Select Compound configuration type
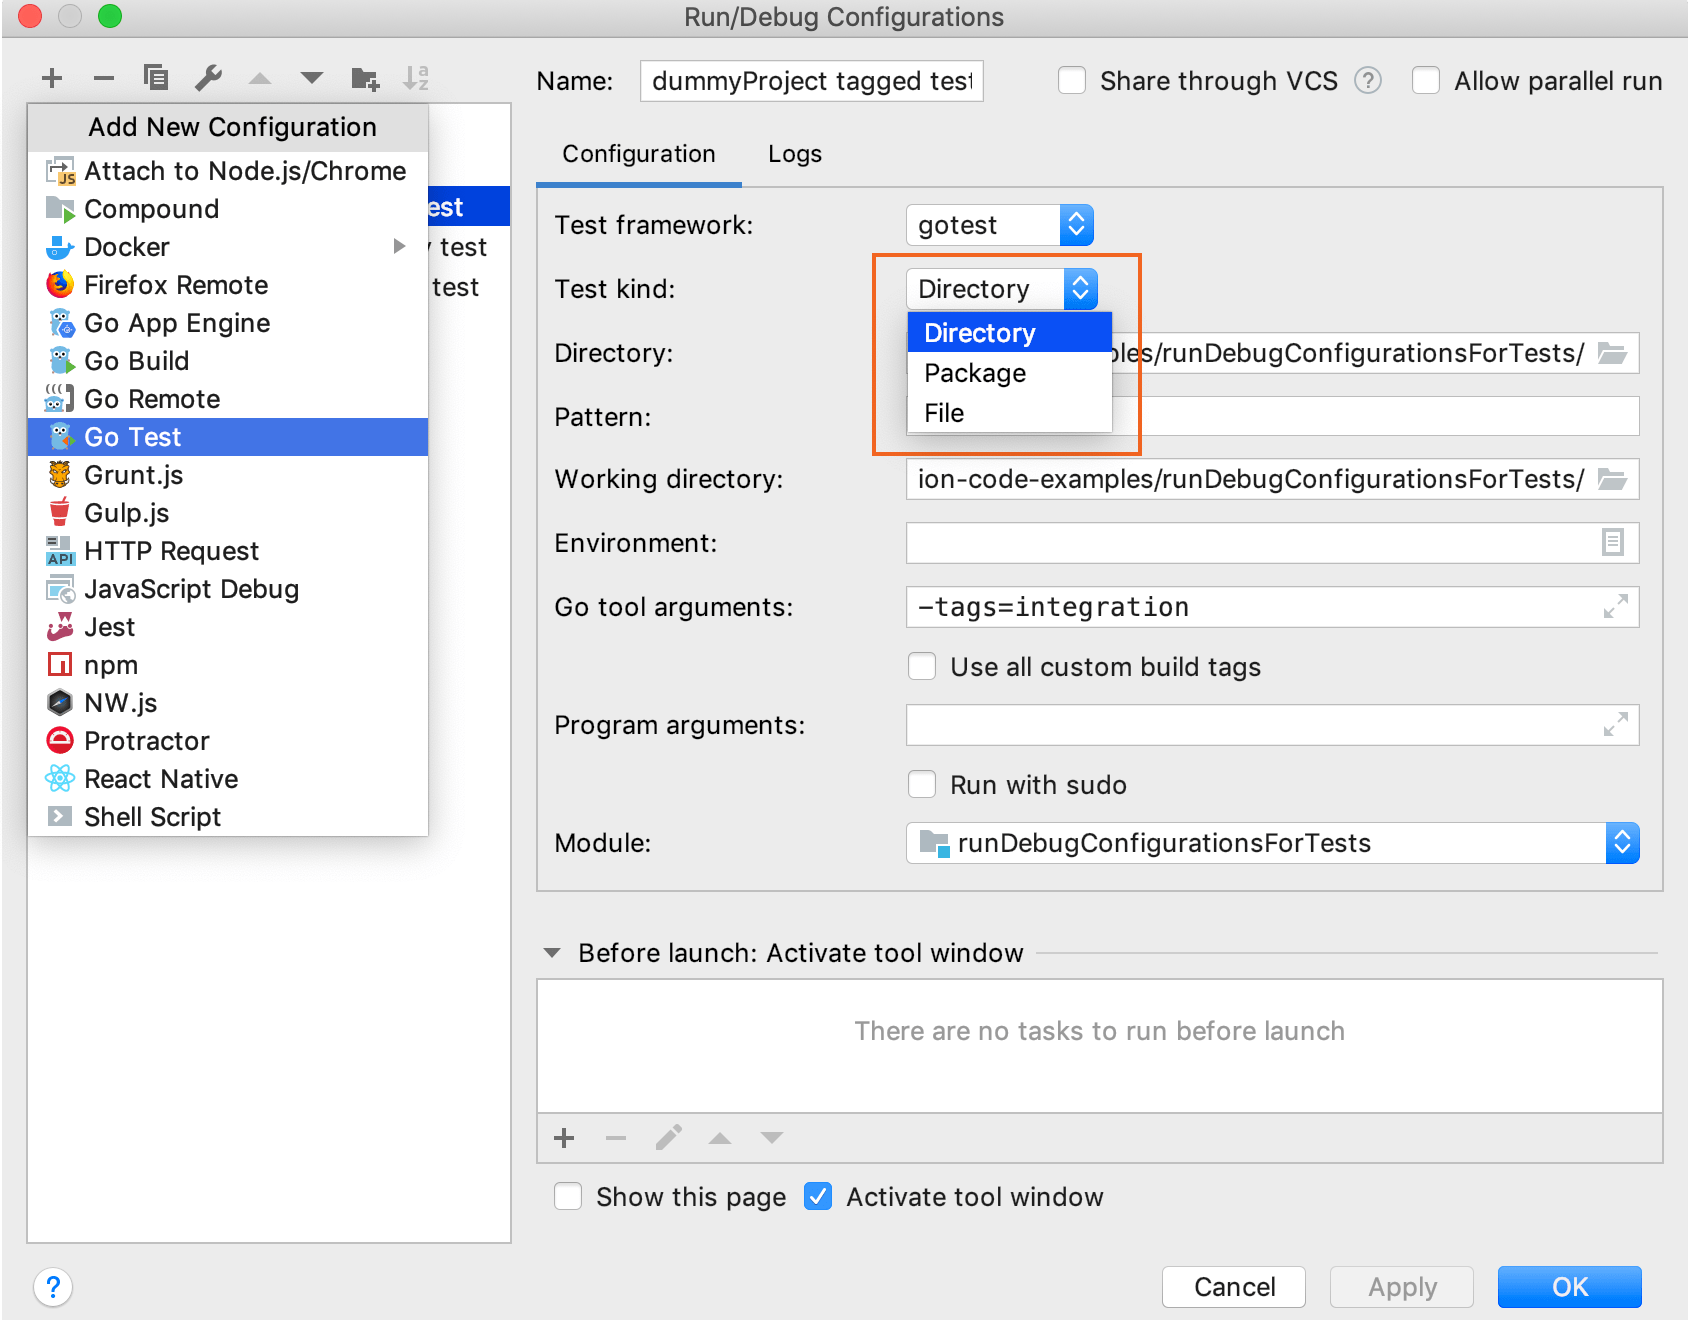 click(x=228, y=209)
